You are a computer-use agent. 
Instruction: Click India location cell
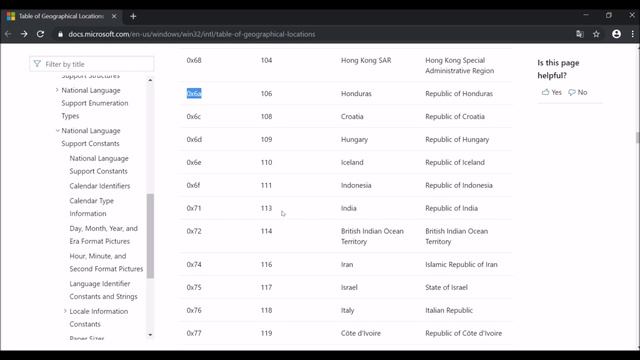coord(349,208)
